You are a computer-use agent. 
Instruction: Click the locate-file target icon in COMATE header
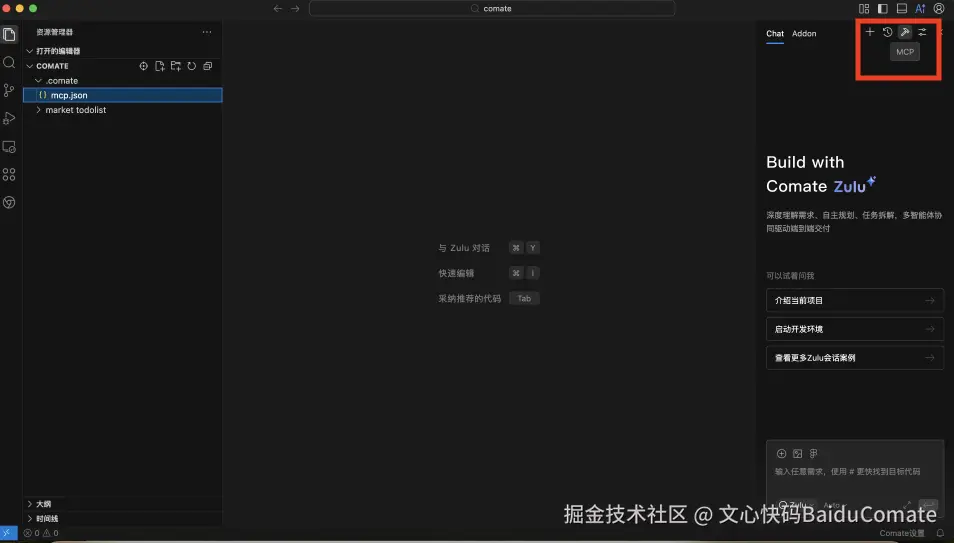point(144,66)
